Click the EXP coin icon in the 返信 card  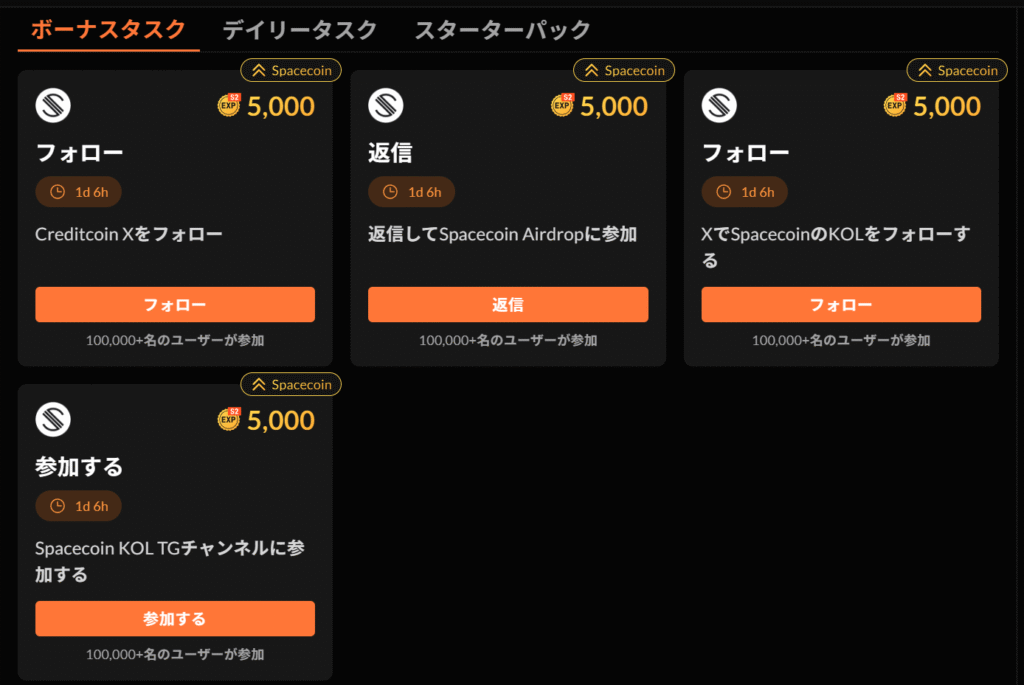(x=563, y=106)
